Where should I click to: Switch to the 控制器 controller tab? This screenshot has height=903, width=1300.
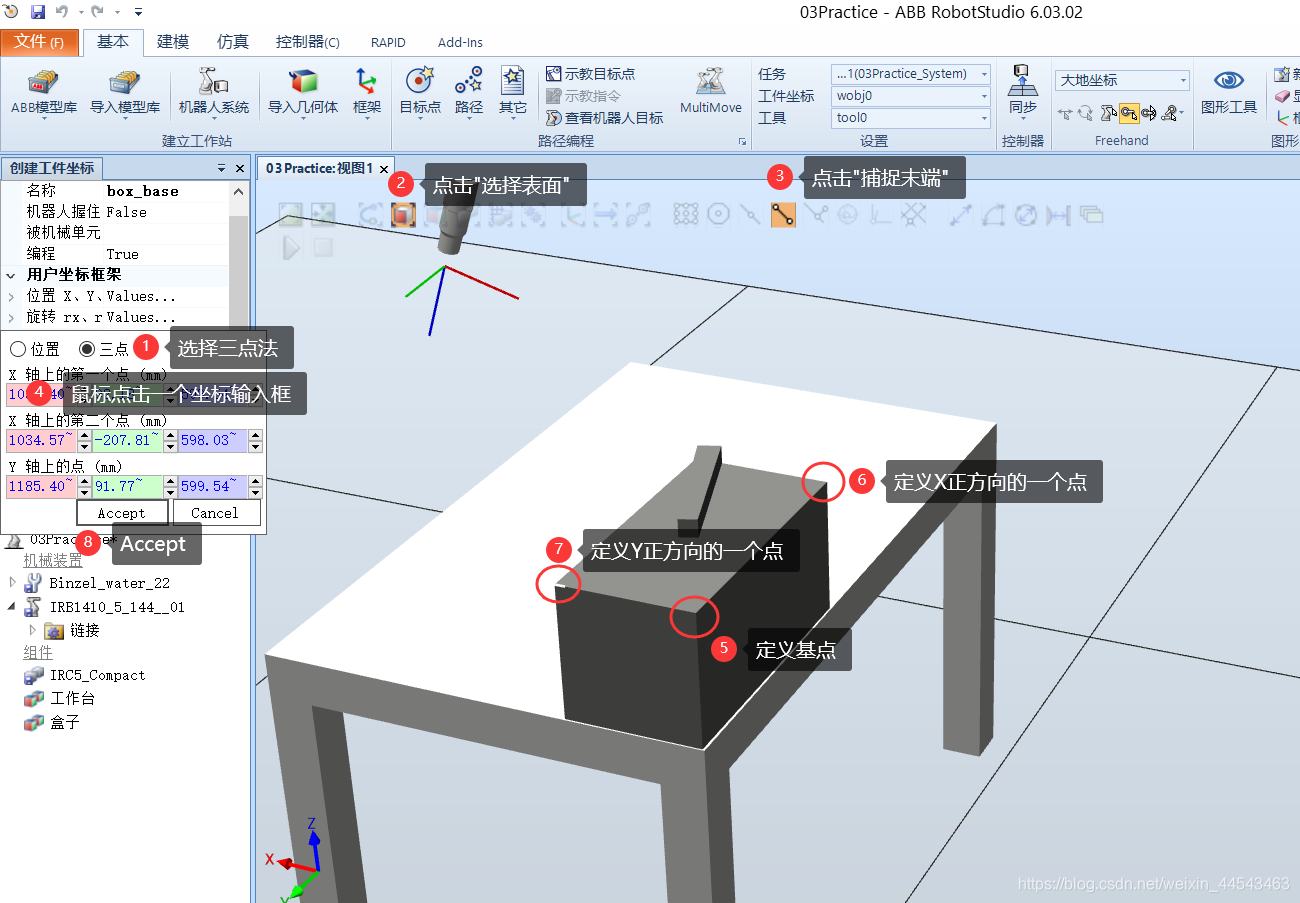point(308,42)
